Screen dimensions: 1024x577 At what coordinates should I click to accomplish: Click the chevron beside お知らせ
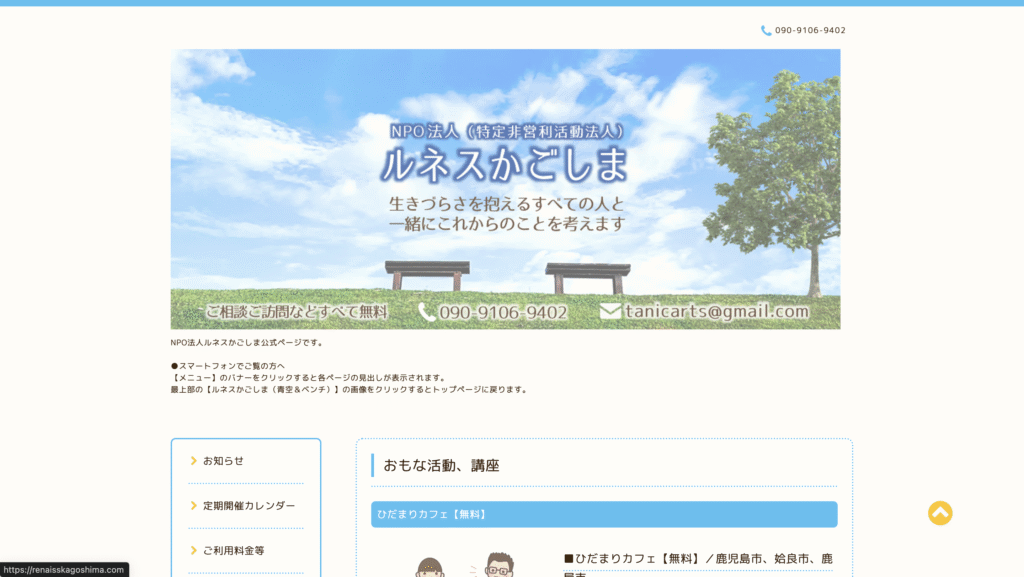click(194, 461)
